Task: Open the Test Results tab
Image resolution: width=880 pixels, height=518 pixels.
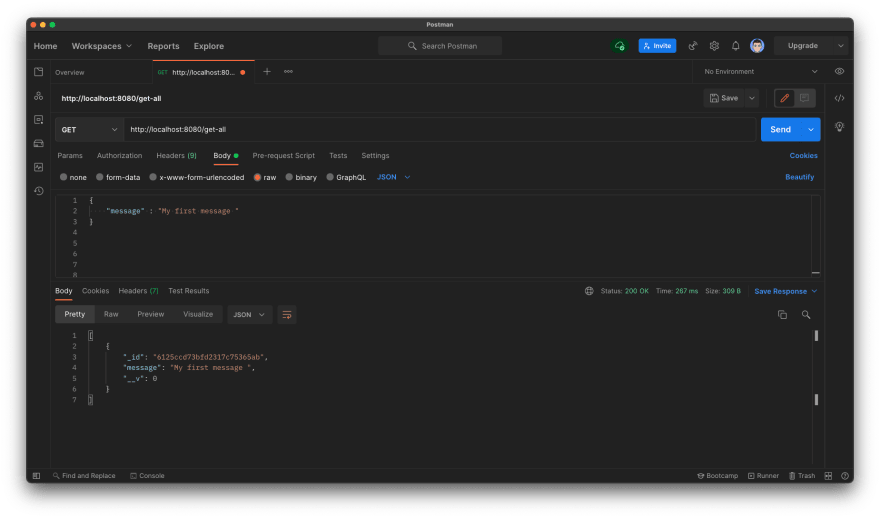Action: tap(189, 291)
